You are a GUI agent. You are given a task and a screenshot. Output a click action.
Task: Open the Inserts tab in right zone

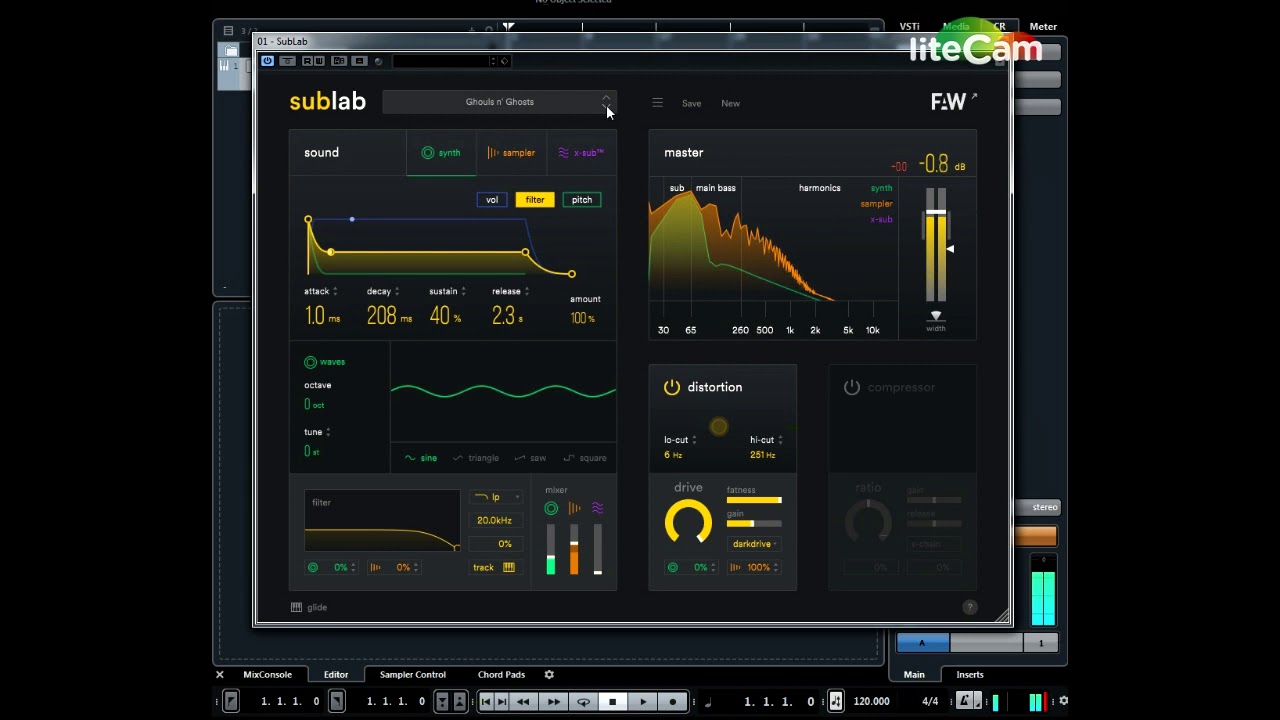point(970,675)
